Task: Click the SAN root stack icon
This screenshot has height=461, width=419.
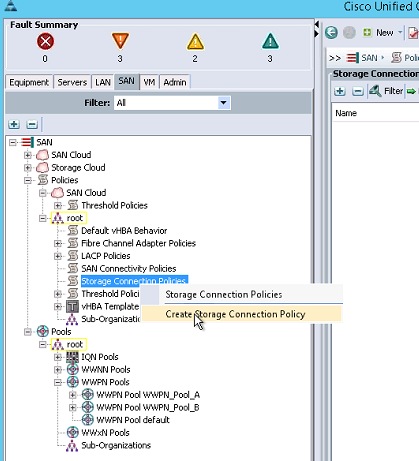Action: click(27, 142)
